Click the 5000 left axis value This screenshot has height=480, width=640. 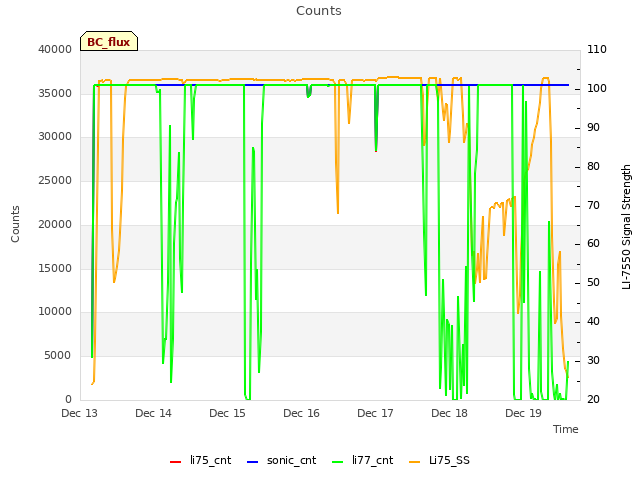pos(58,356)
